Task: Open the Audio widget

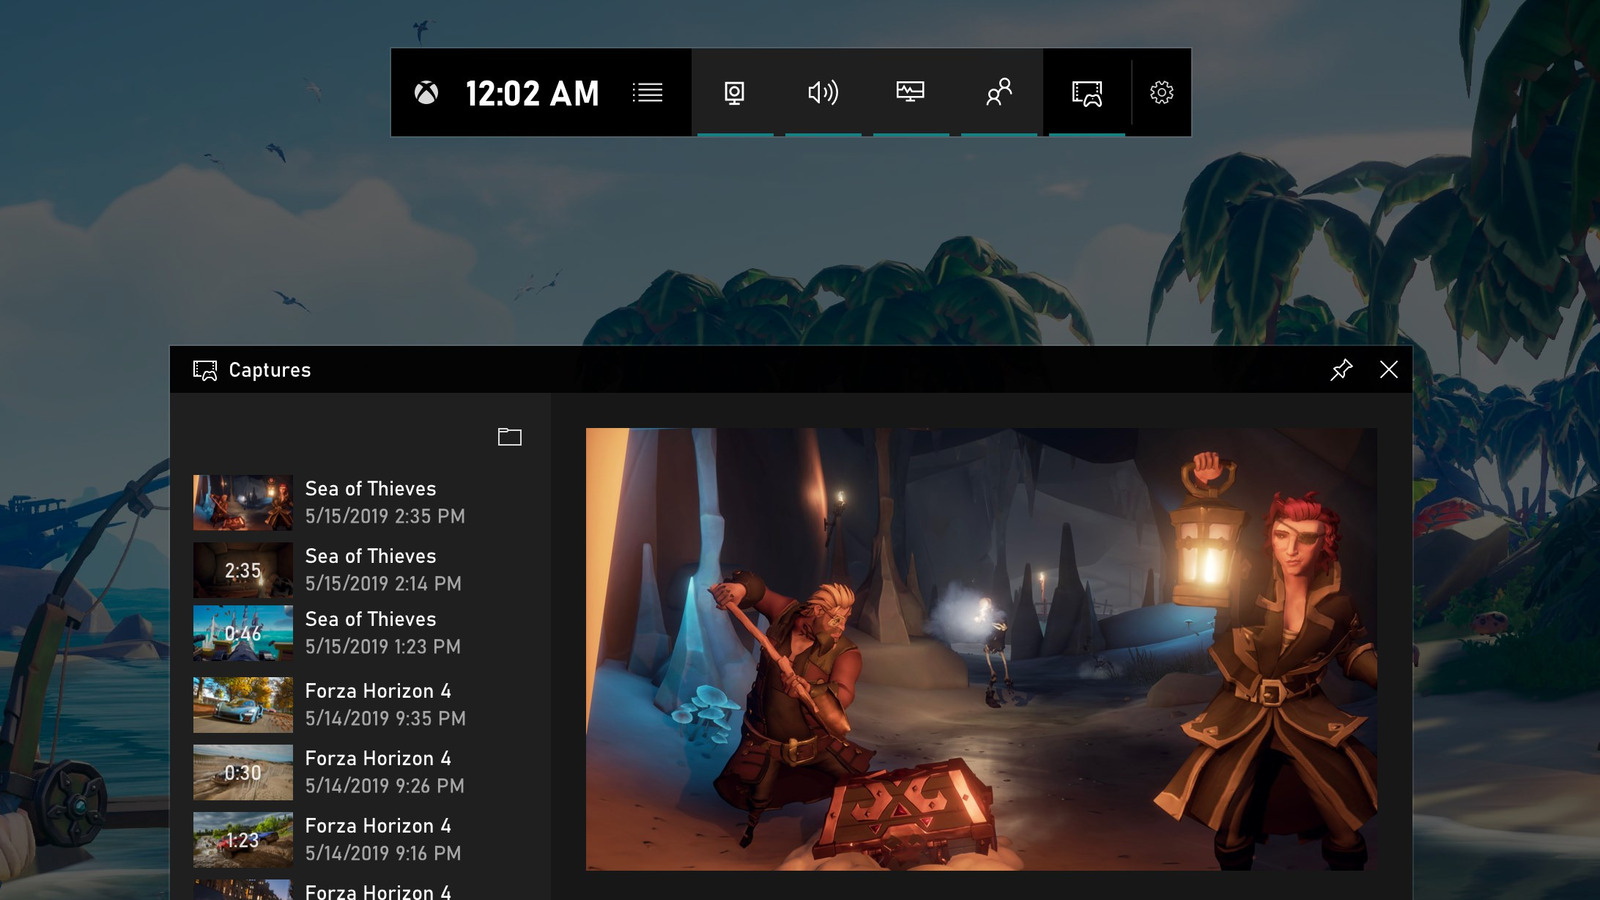Action: (823, 93)
